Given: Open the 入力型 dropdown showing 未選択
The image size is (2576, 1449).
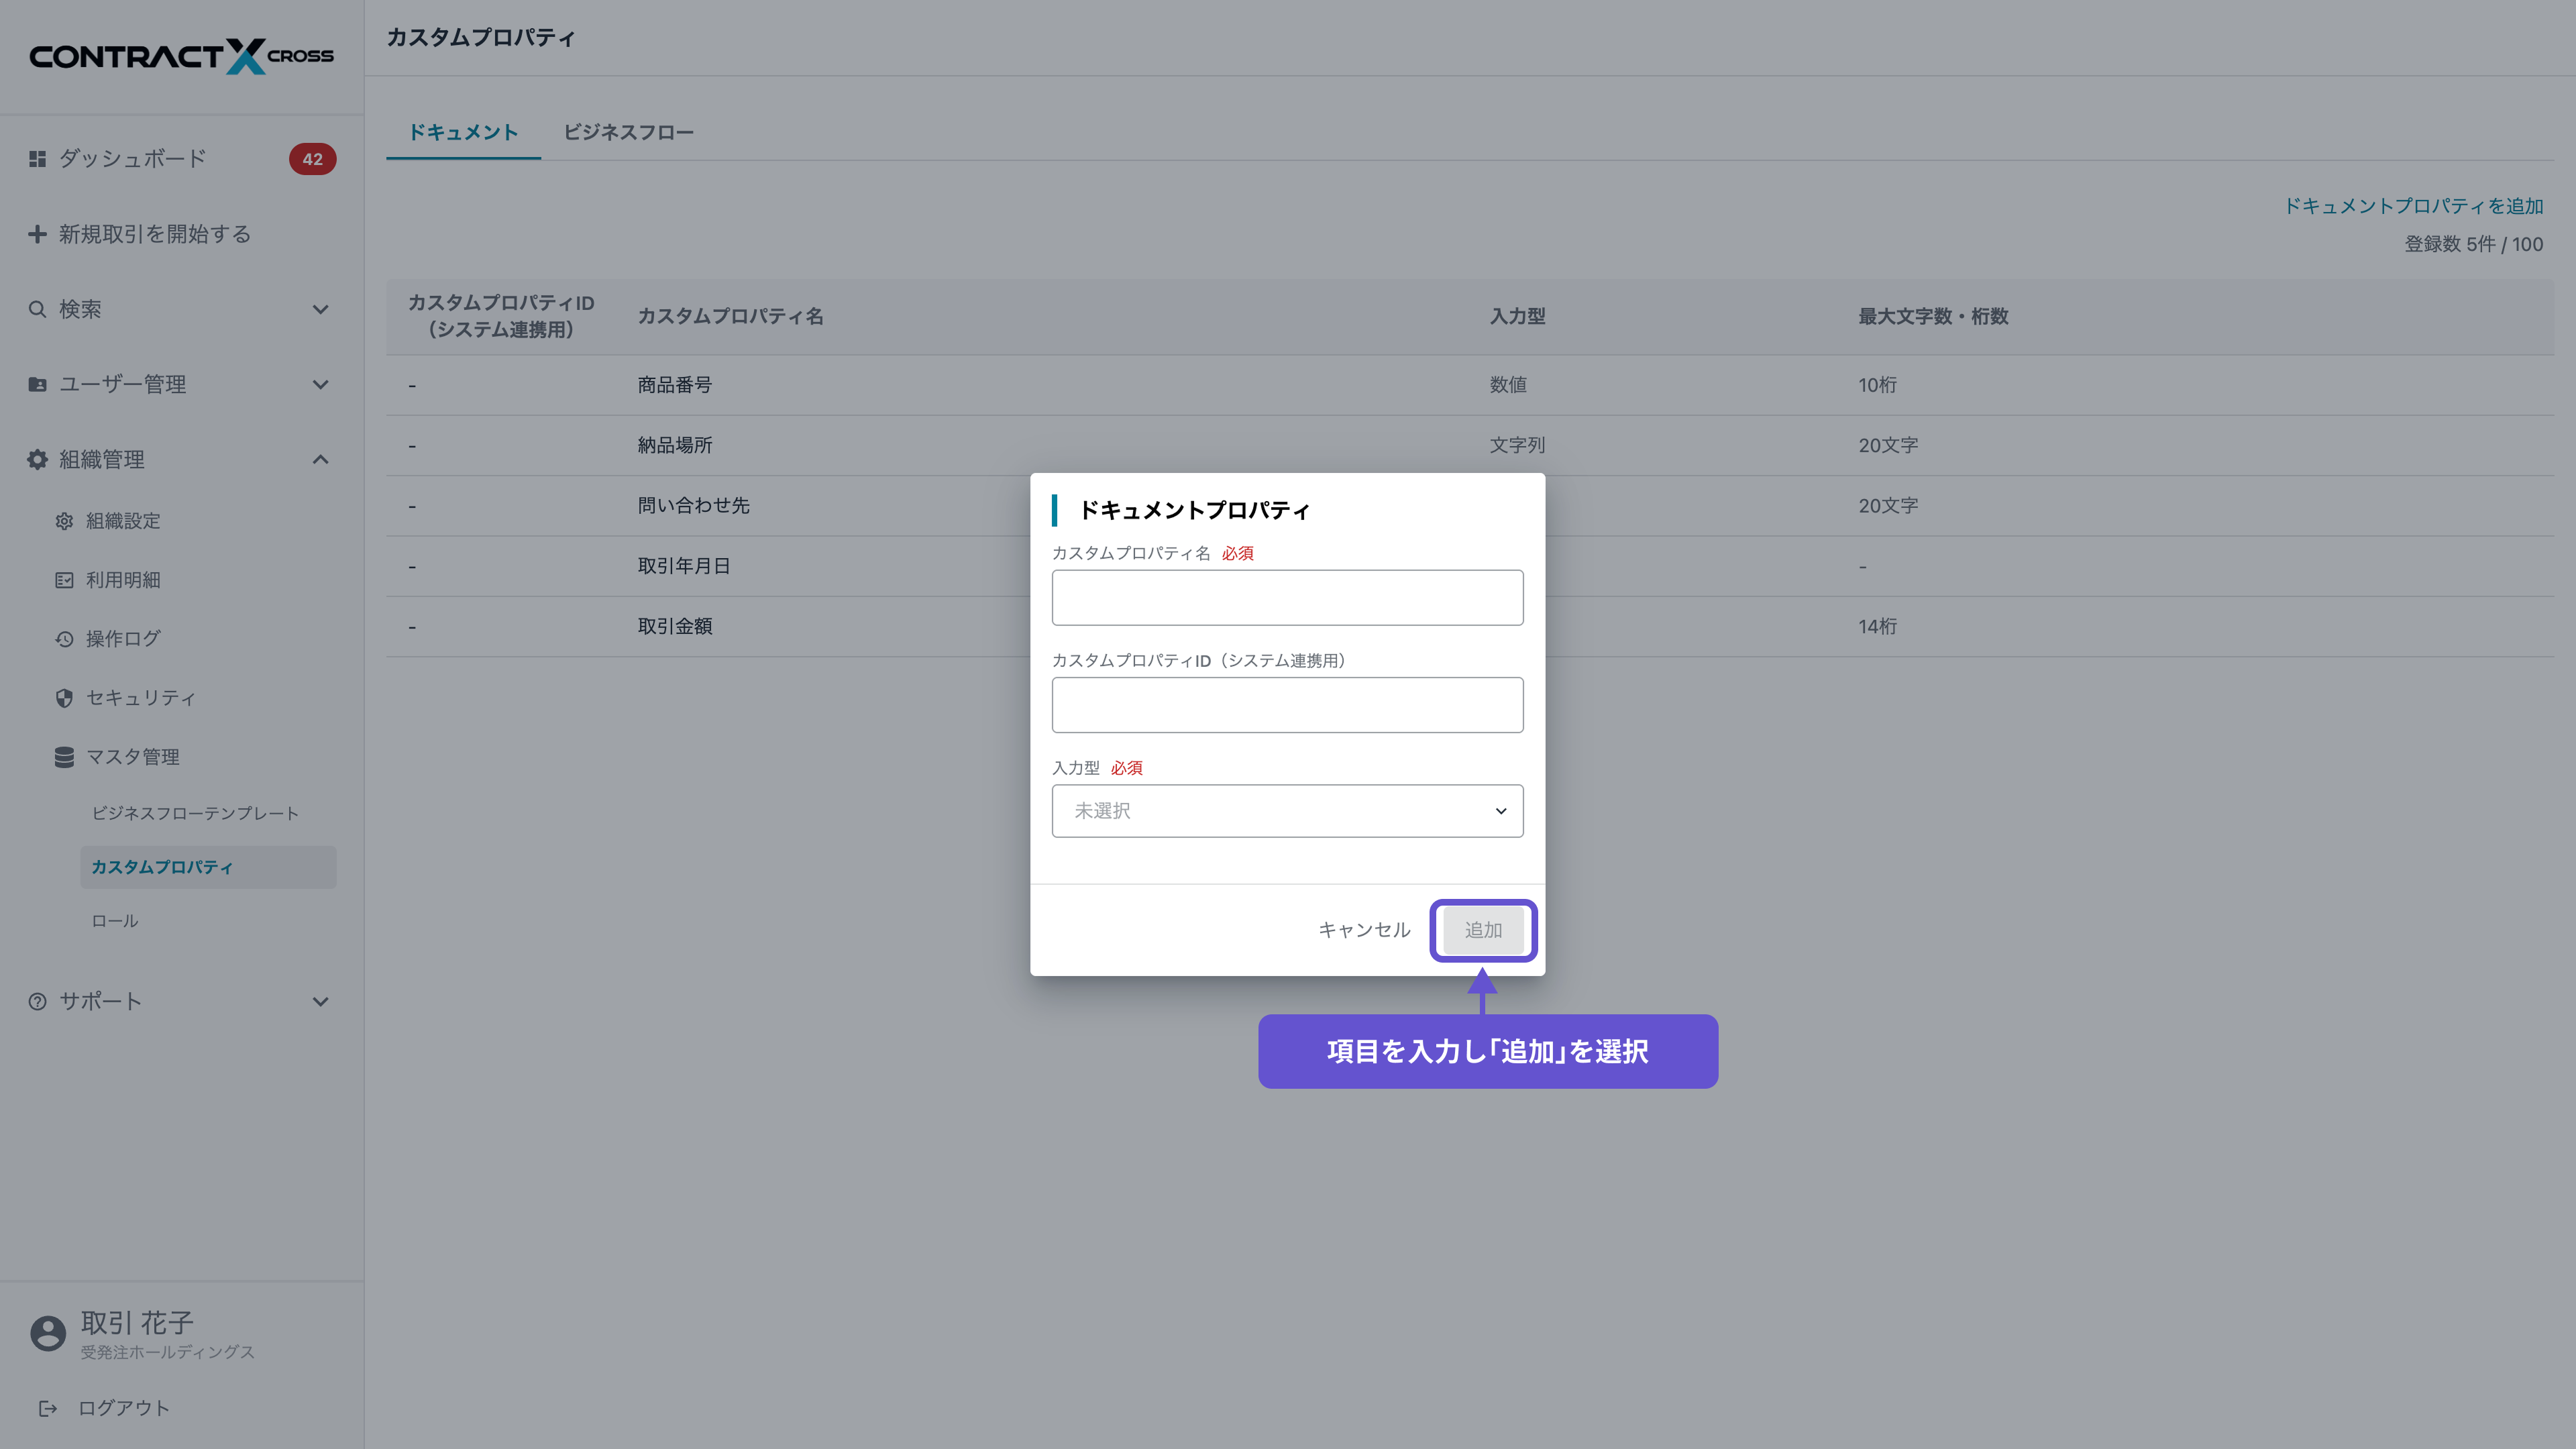Looking at the screenshot, I should pos(1287,811).
